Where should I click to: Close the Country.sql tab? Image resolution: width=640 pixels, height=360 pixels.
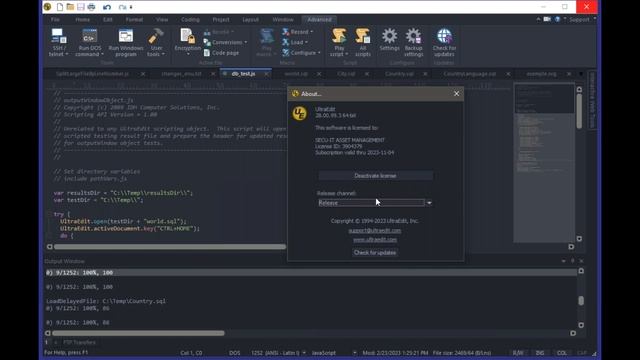pyautogui.click(x=425, y=74)
